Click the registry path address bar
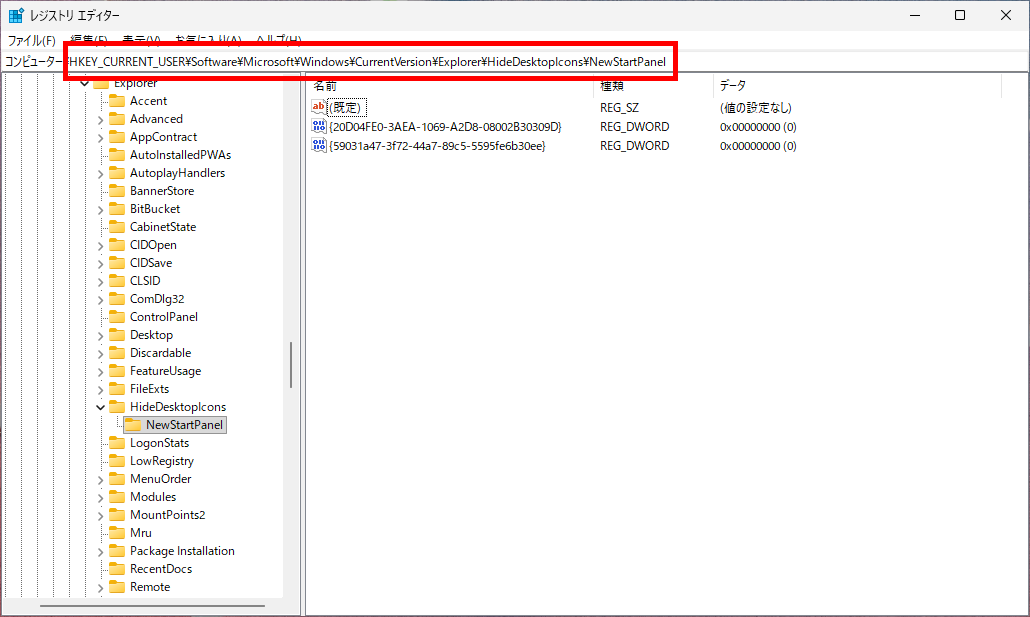Viewport: 1030px width, 617px height. pos(370,62)
